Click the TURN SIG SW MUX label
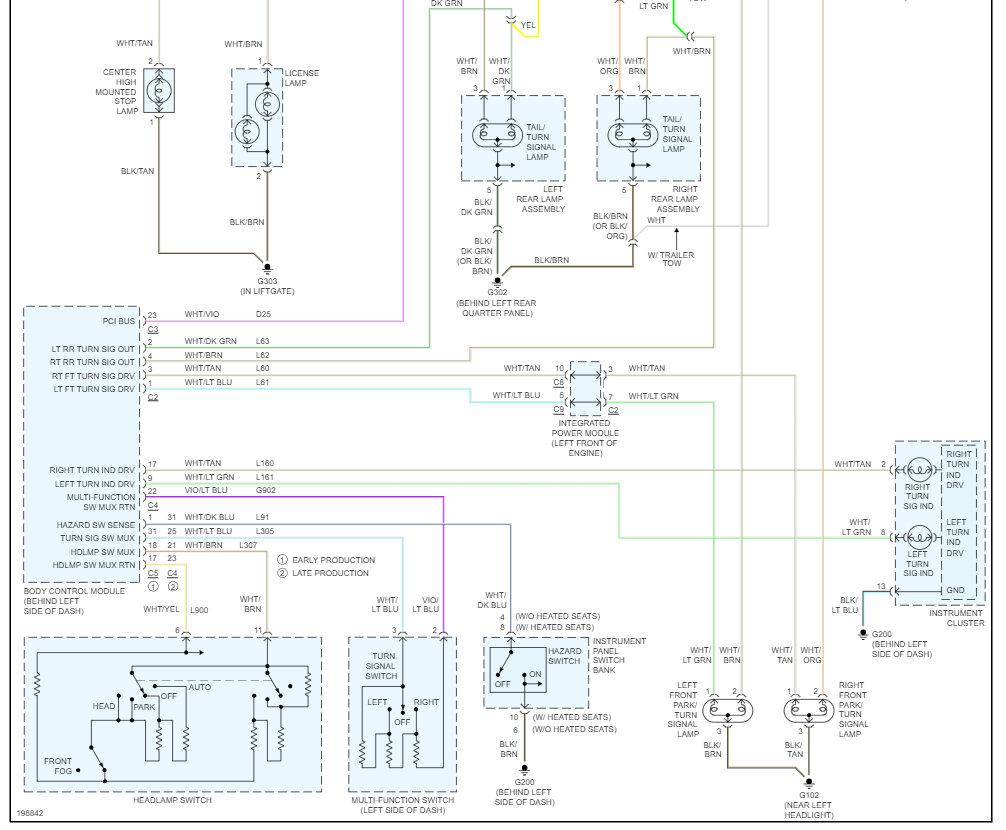Viewport: 1006px width, 830px height. 98,538
